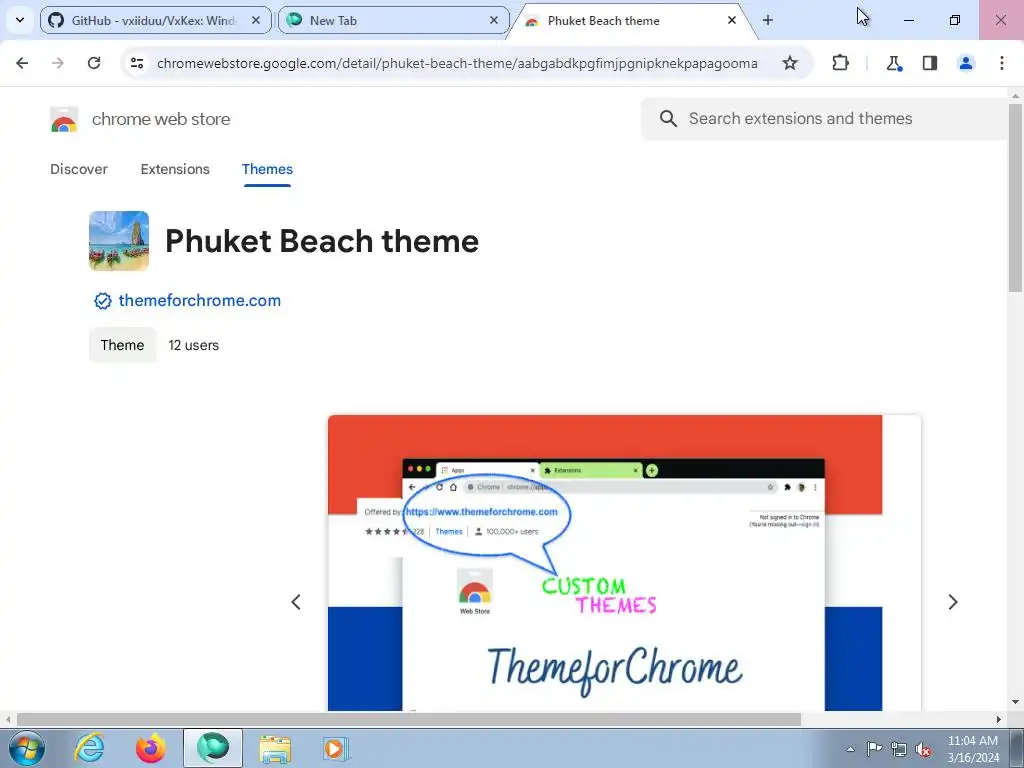Open the Windows Start button
The image size is (1024, 768).
[x=27, y=748]
